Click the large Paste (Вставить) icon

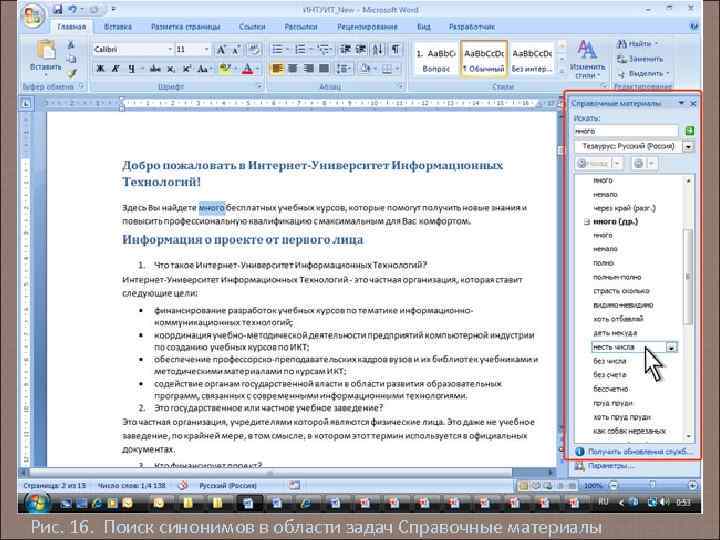tap(46, 51)
